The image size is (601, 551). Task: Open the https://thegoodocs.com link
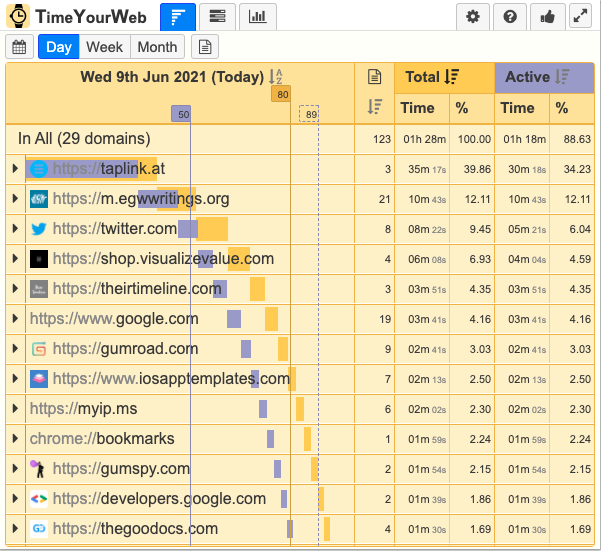(135, 529)
